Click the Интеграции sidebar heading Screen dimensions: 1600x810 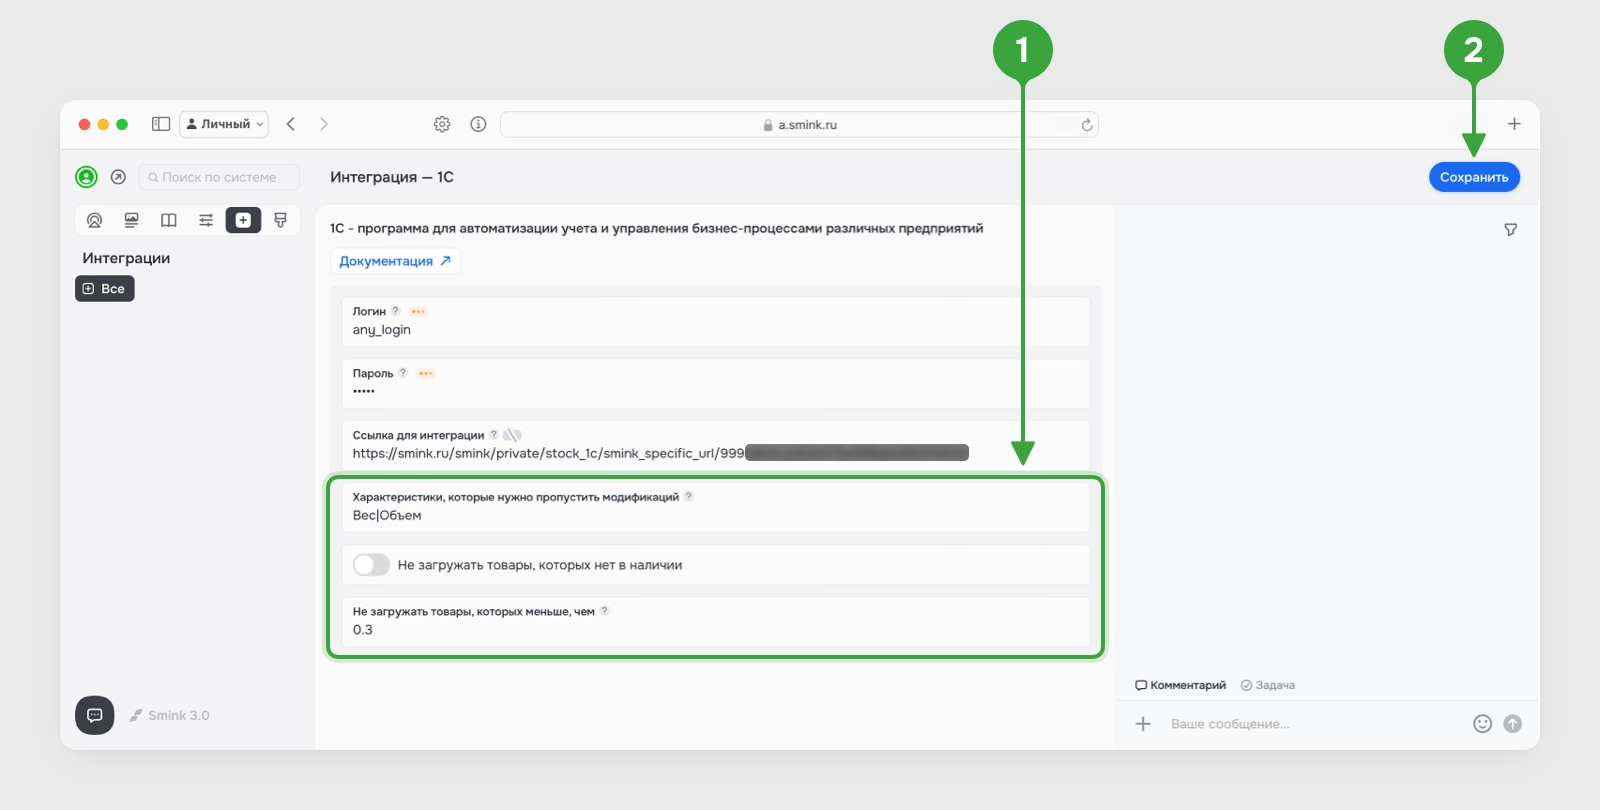pyautogui.click(x=126, y=258)
